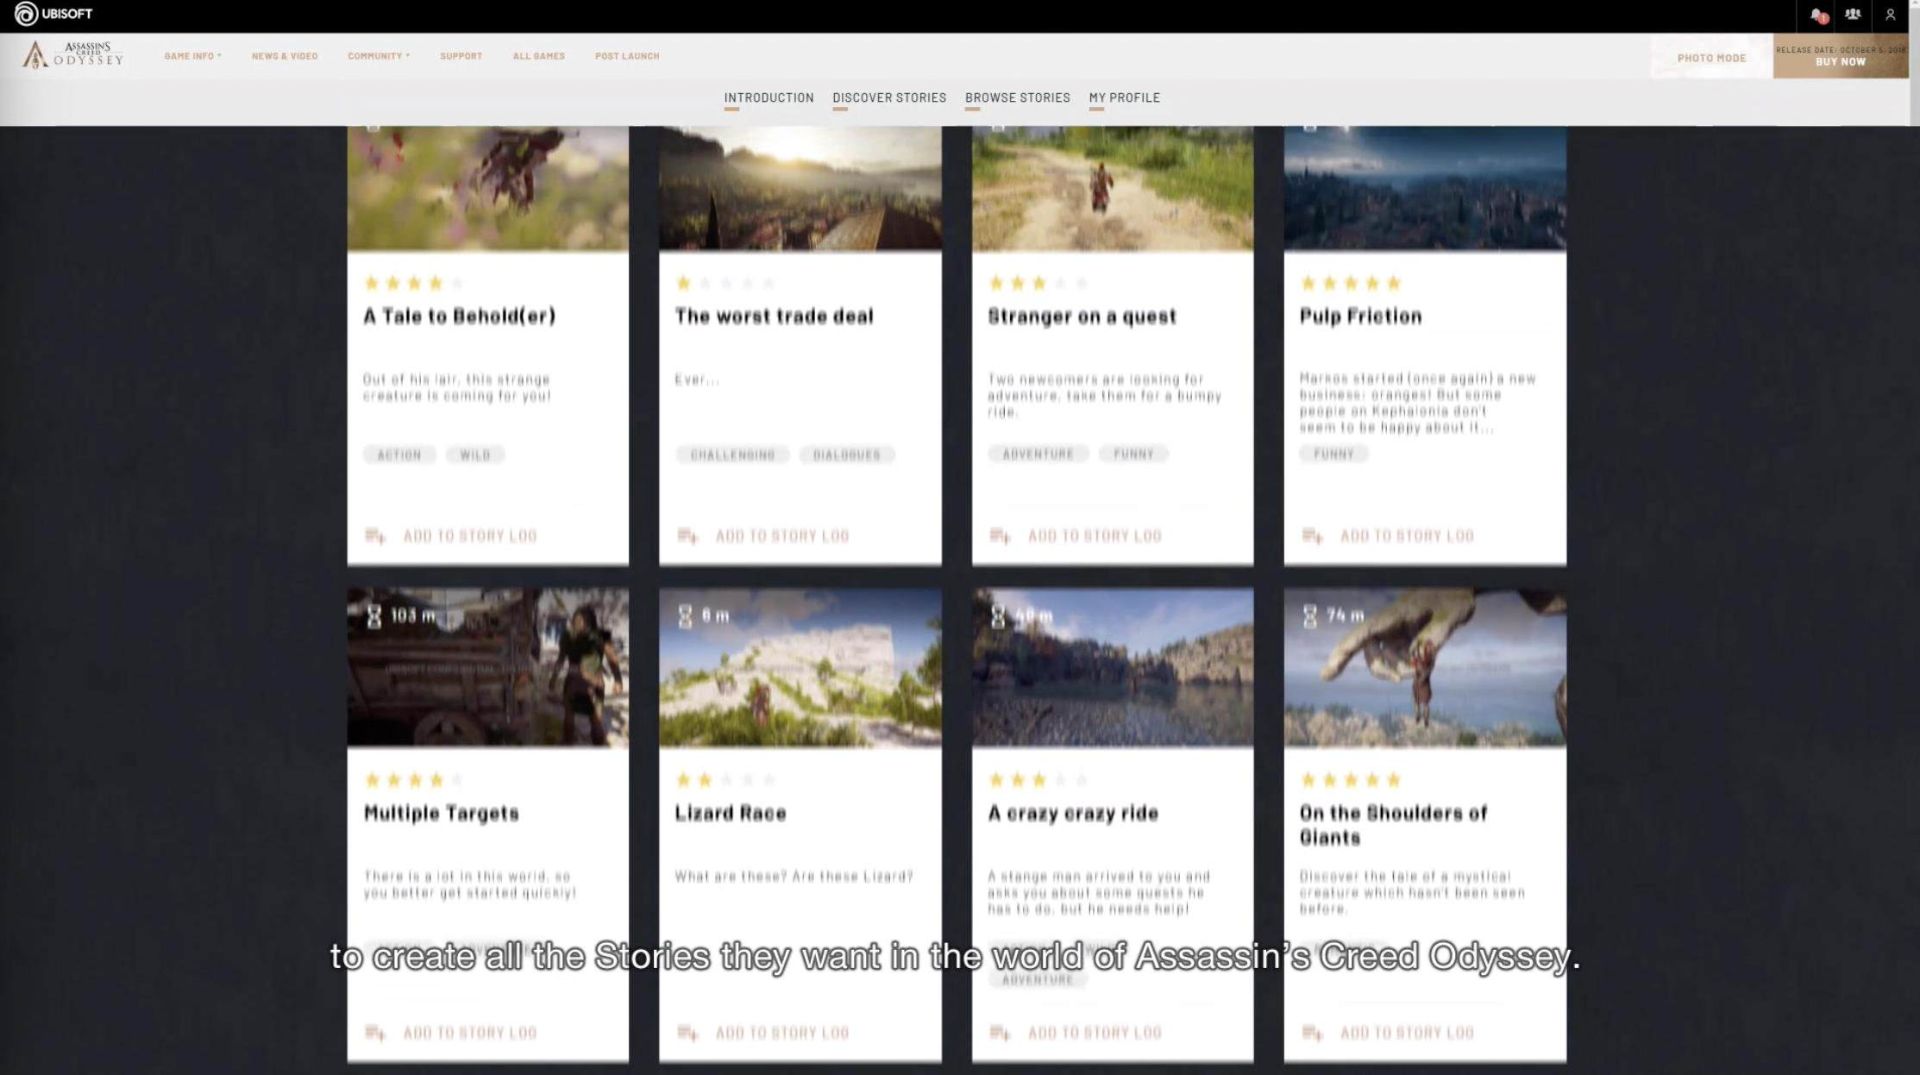Click the star rating of A Tale to Behold(er)
The image size is (1920, 1075).
tap(414, 283)
